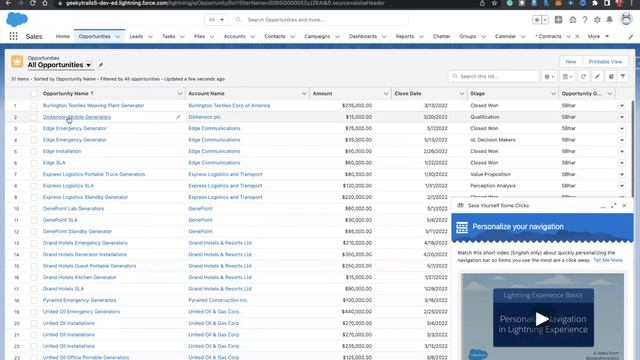The height and width of the screenshot is (360, 640).
Task: Open the Display As table selector
Action: 567,76
